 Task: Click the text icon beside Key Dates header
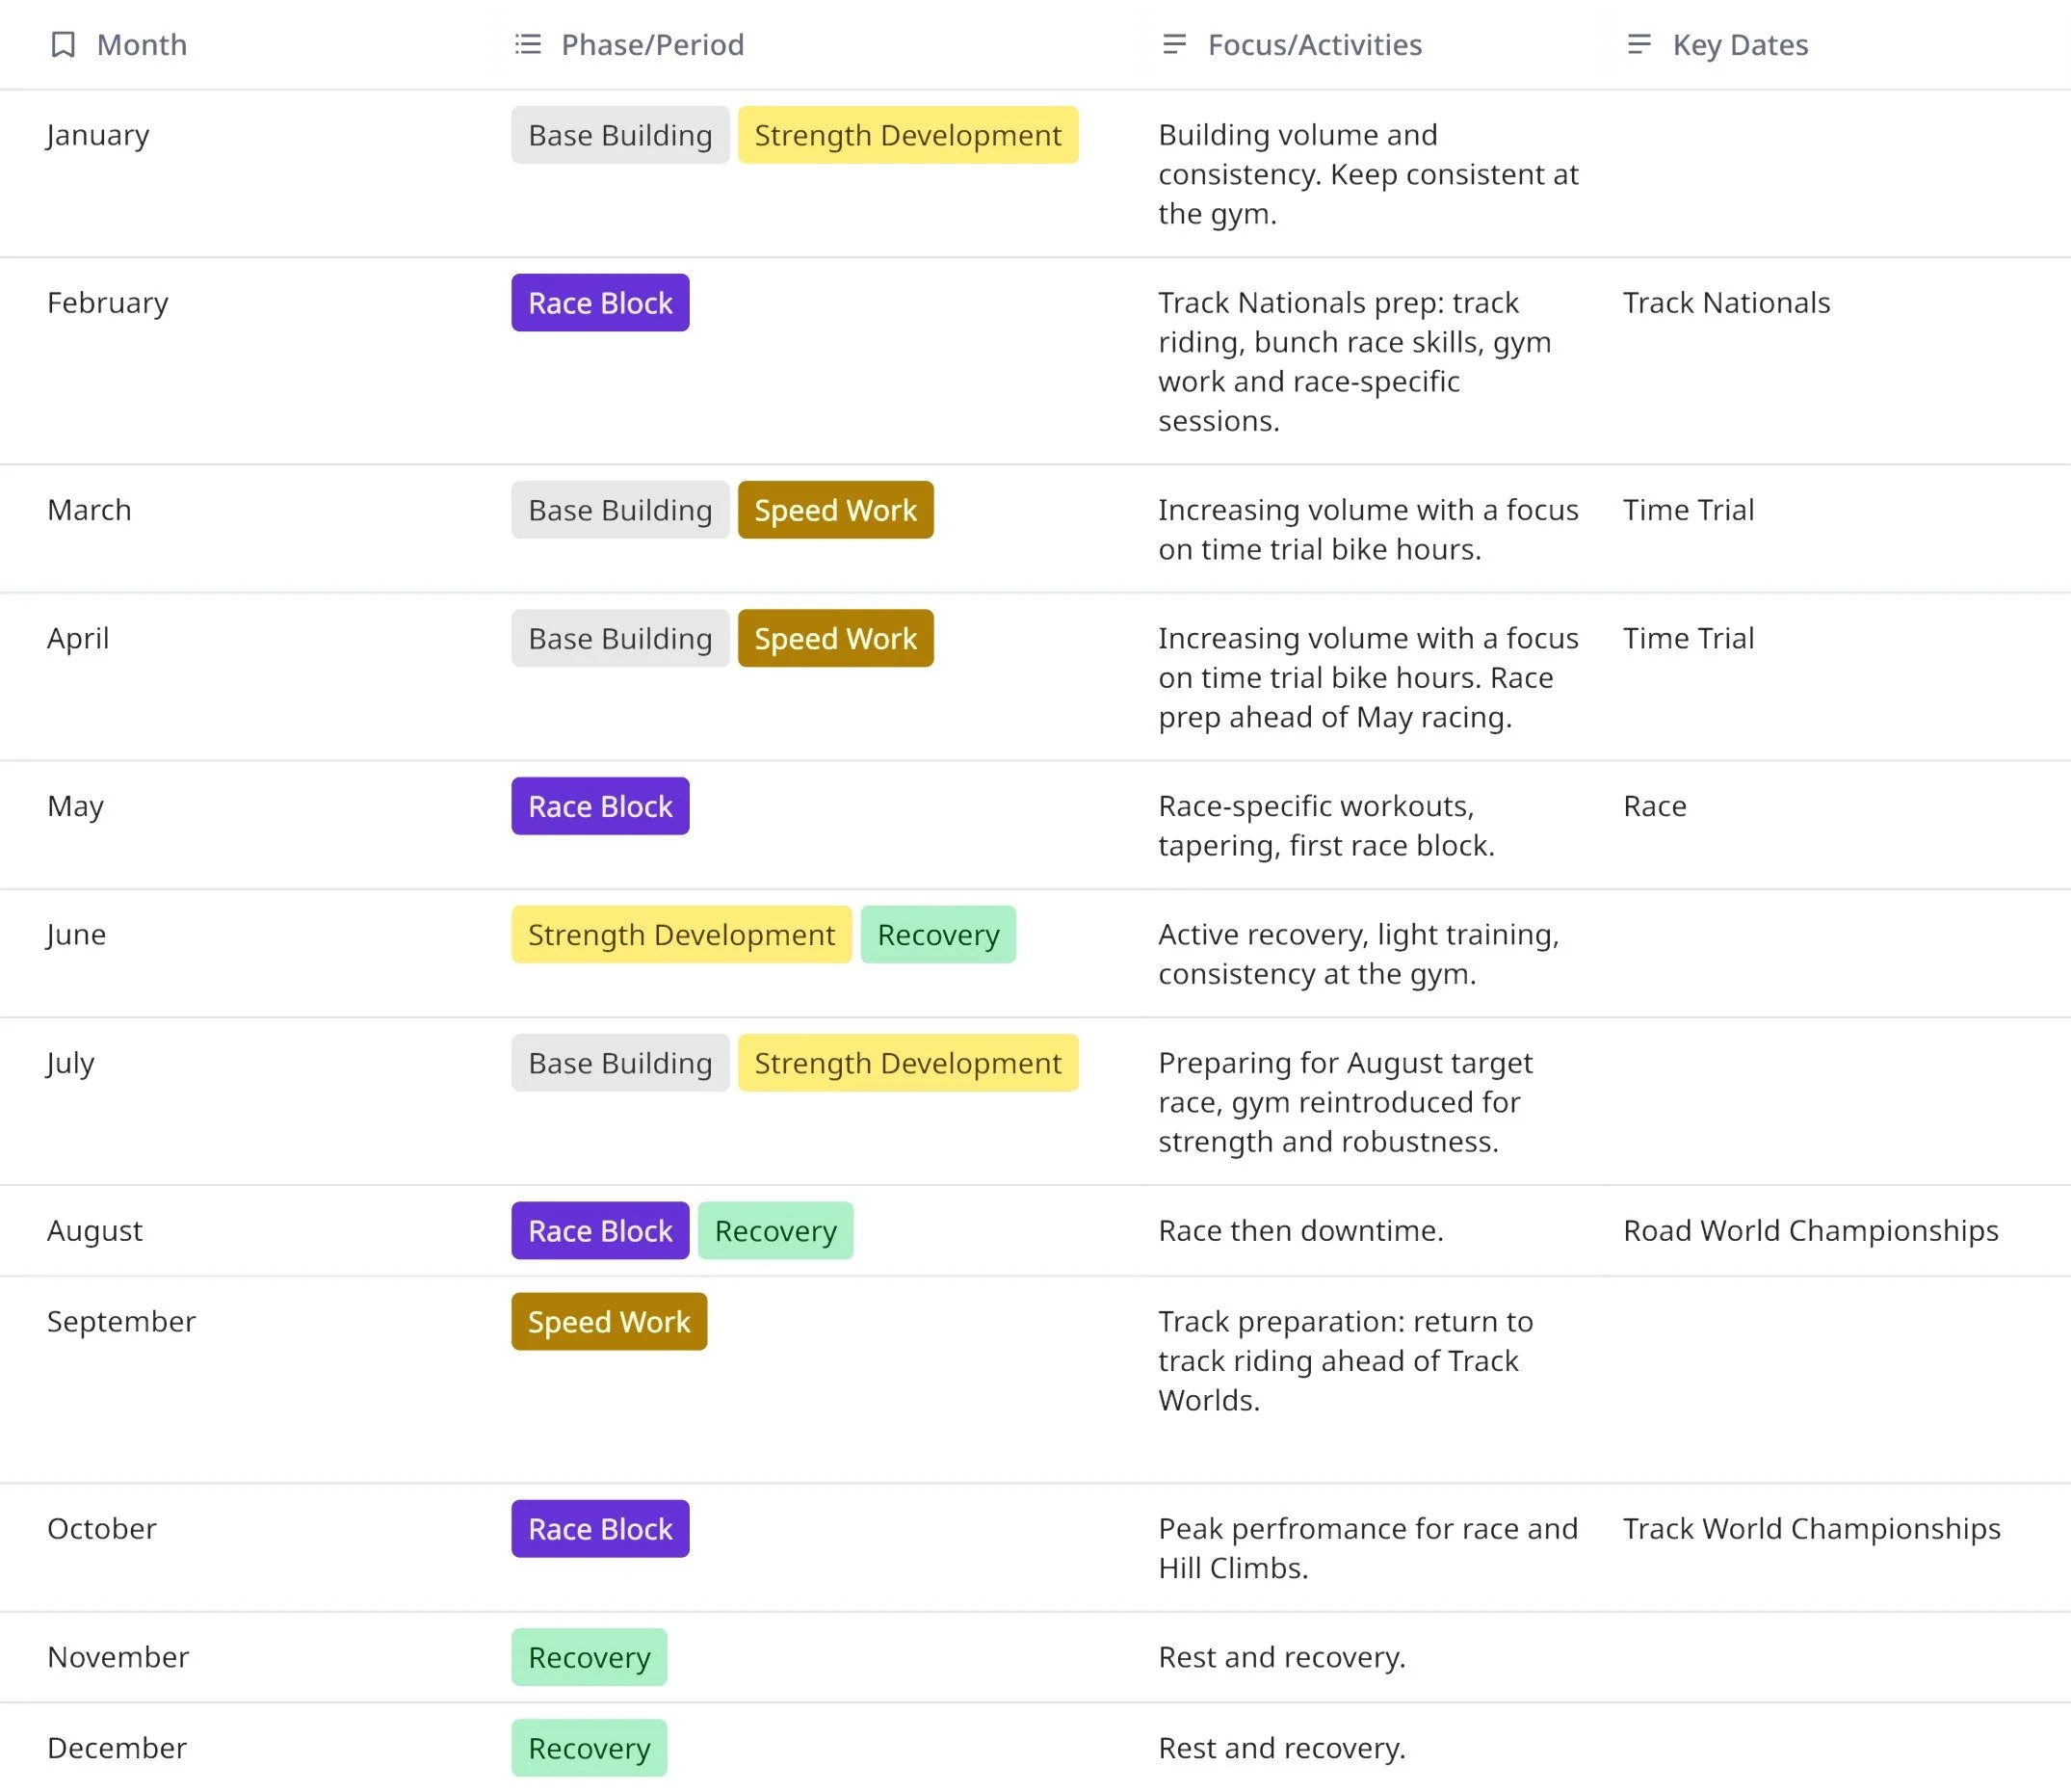click(1639, 44)
